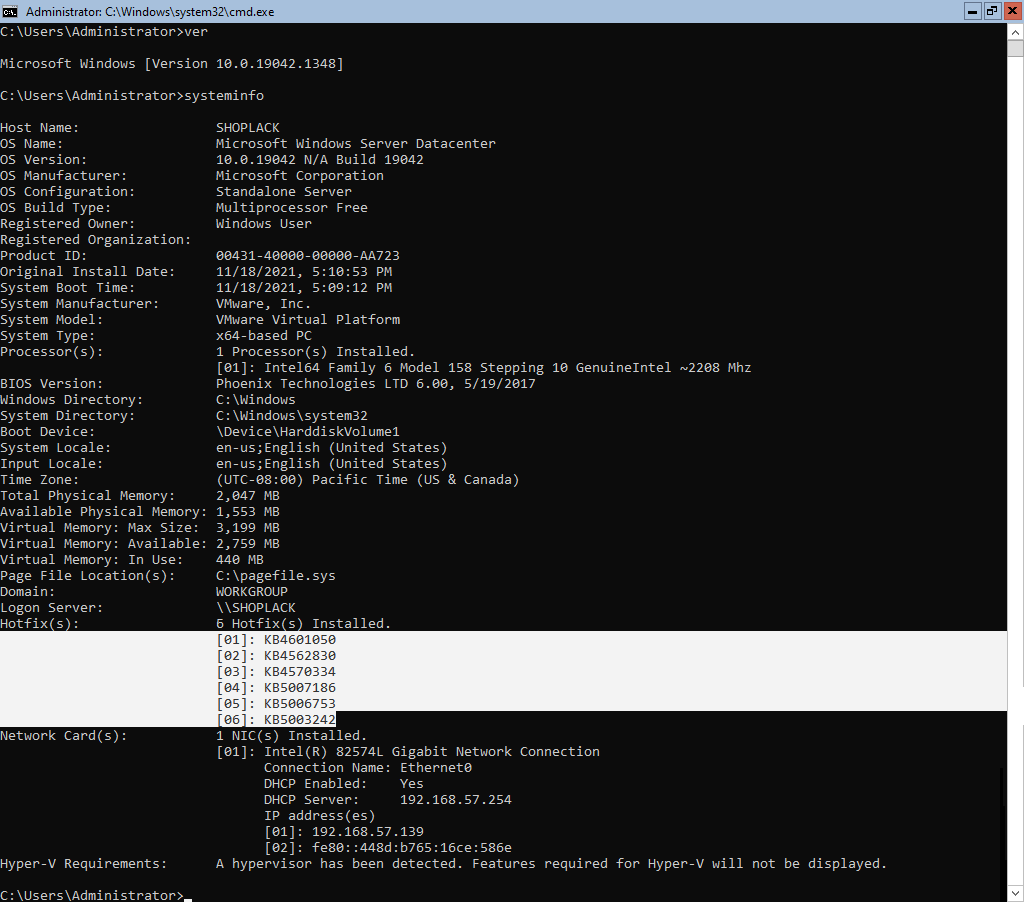Click the 'Standalone Server' value

click(x=284, y=192)
